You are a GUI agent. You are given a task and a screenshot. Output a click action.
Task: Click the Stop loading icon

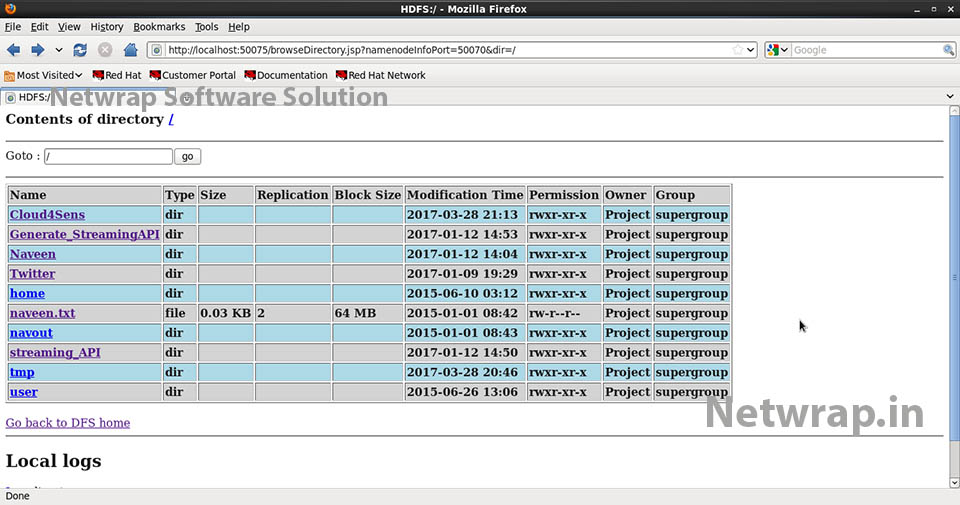pos(105,50)
